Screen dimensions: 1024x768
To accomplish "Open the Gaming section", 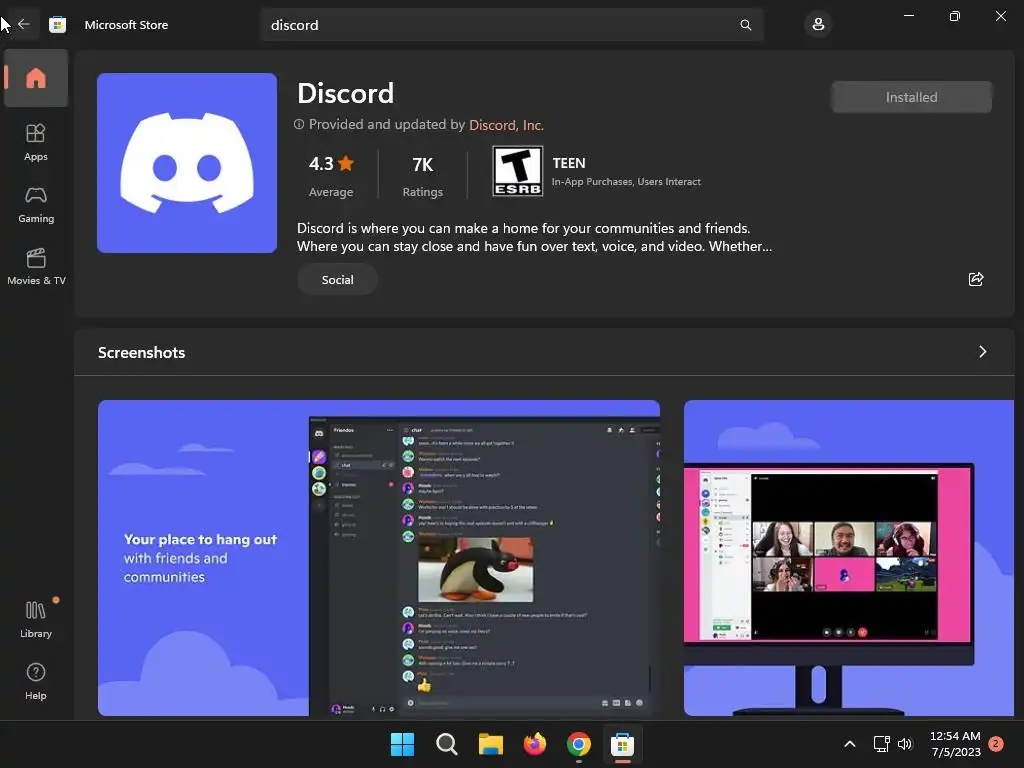I will tap(36, 204).
